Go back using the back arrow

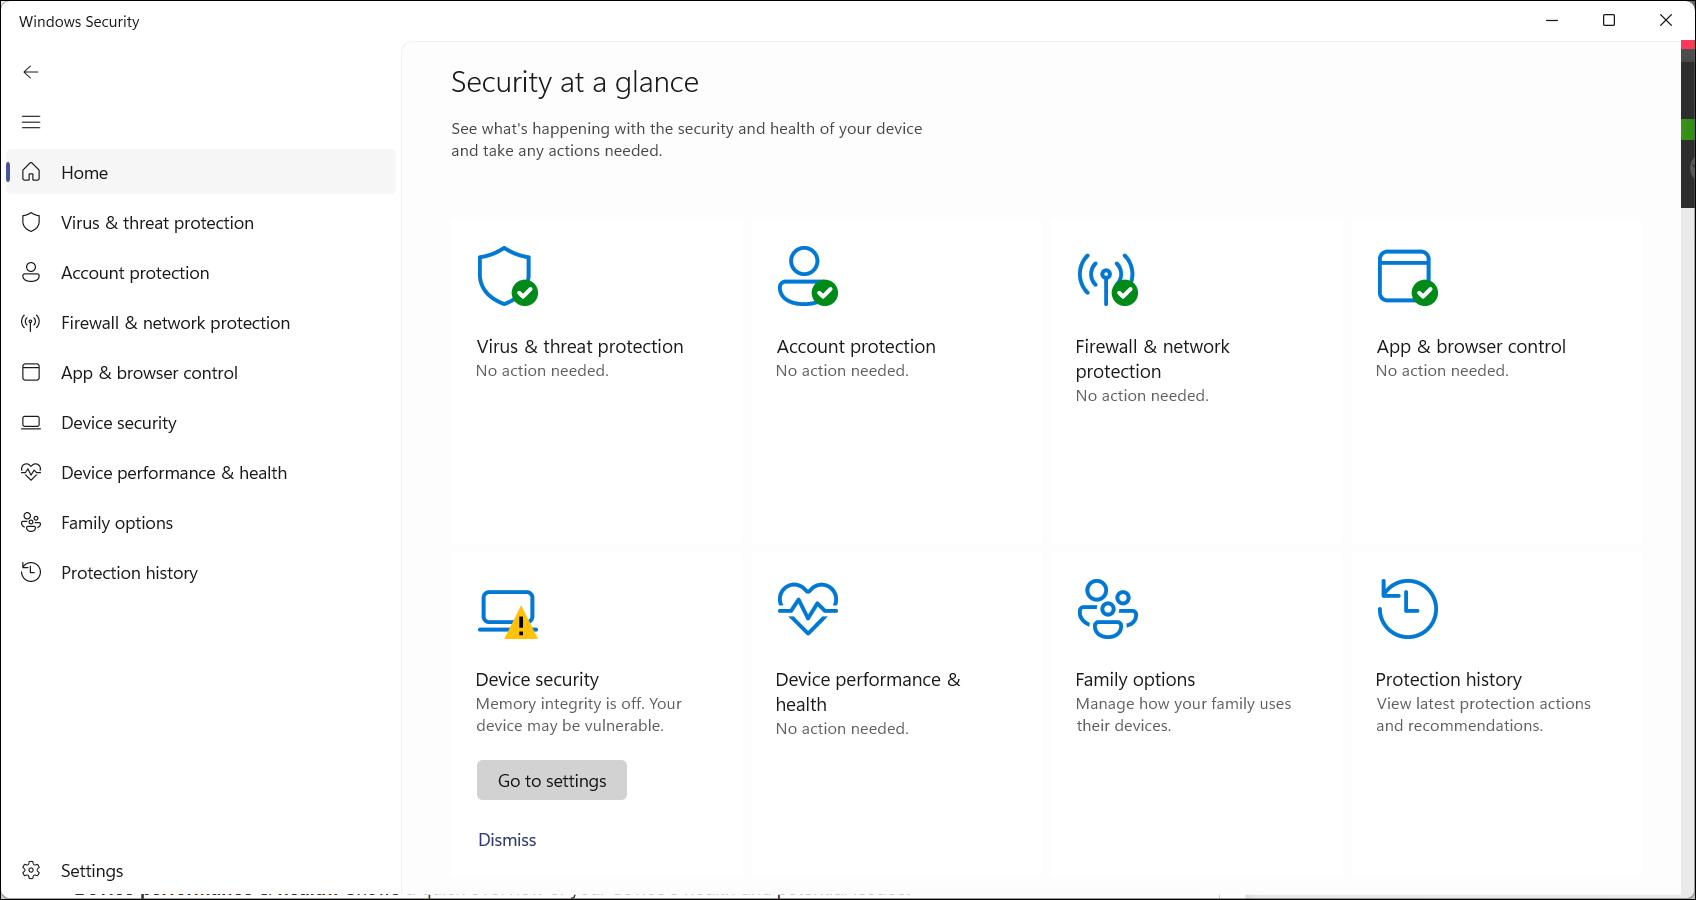pos(31,72)
